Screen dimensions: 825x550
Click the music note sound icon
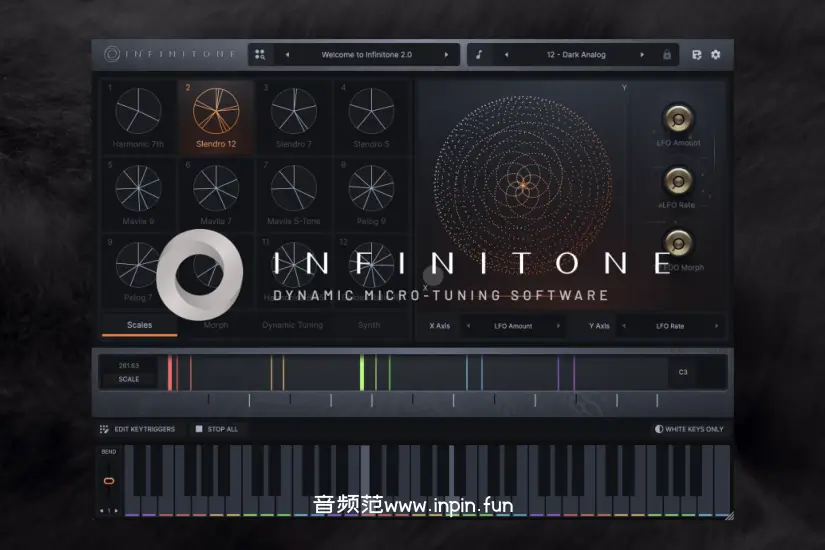(x=479, y=54)
